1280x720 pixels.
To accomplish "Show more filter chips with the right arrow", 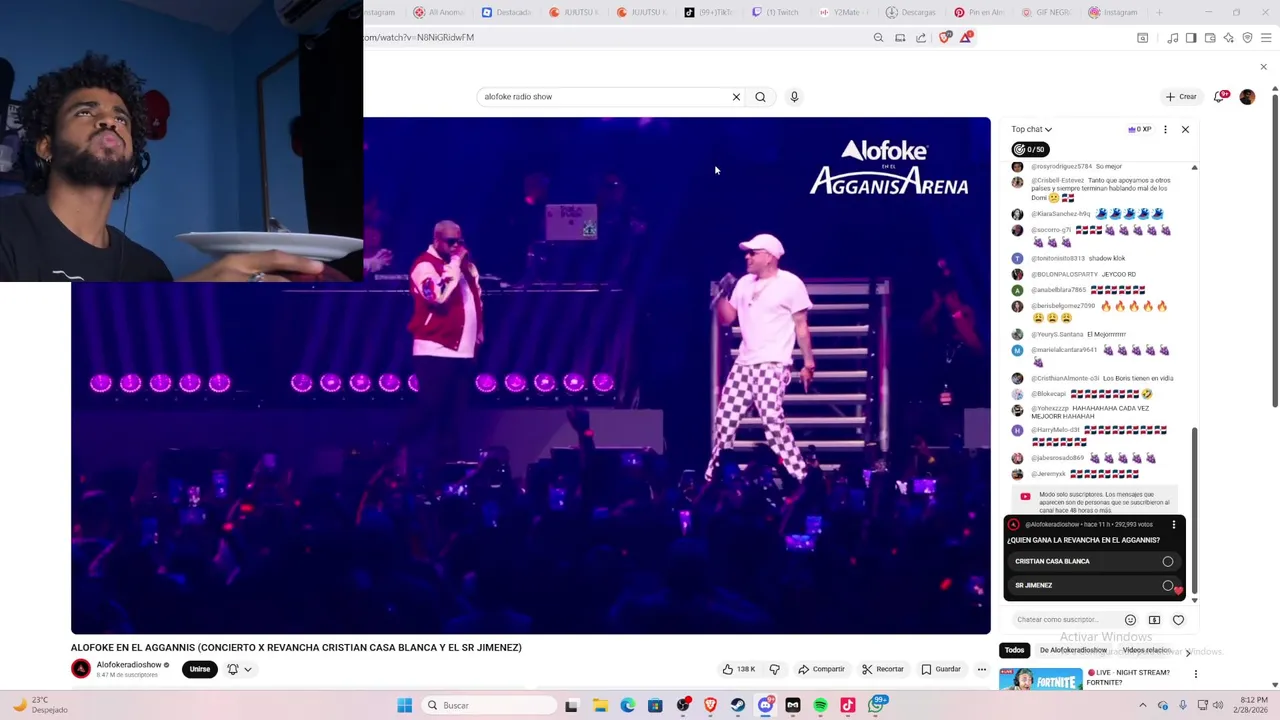I will pos(1188,652).
